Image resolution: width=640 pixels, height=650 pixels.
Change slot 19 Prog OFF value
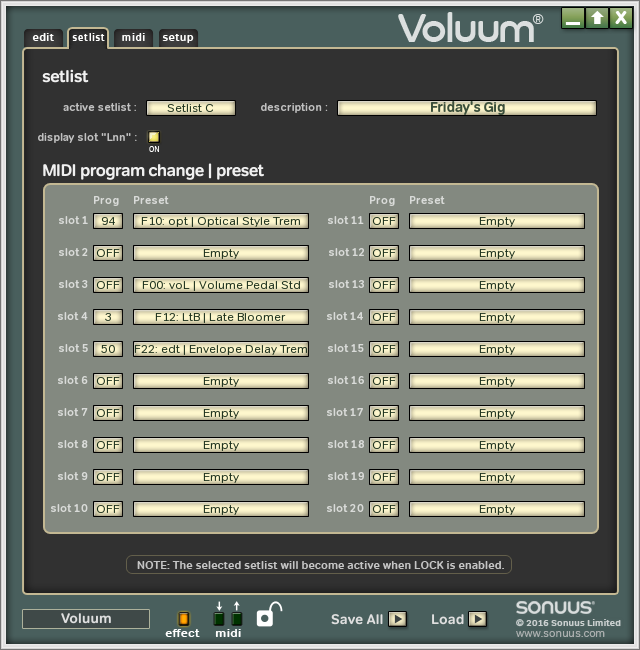pos(384,477)
